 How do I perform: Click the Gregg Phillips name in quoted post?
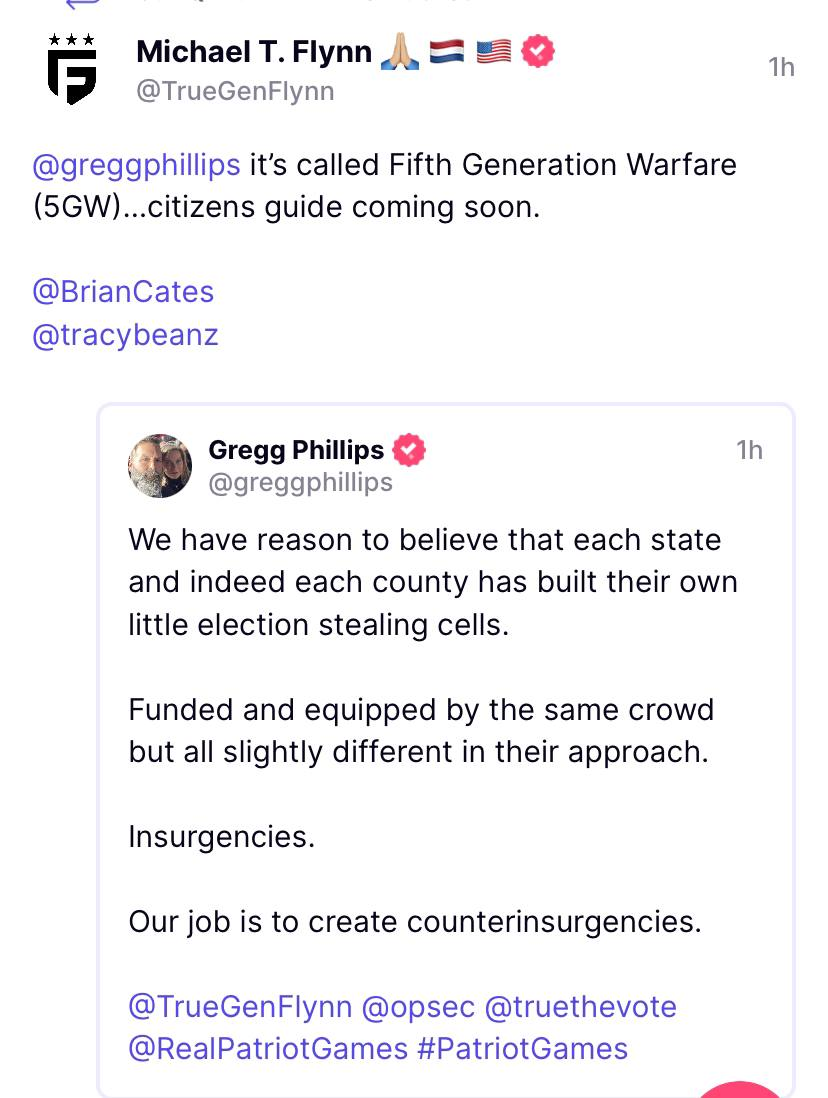(x=295, y=450)
